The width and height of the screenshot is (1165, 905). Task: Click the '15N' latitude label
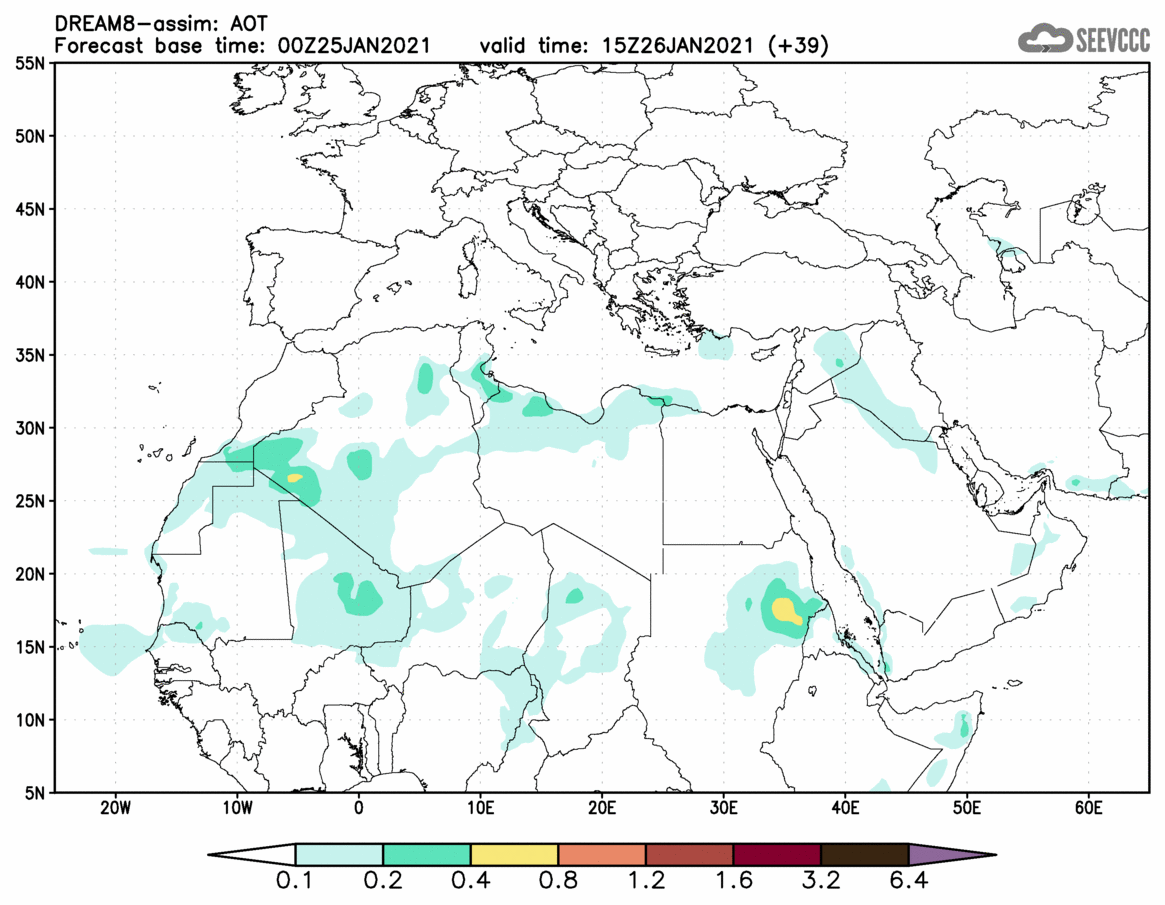30,646
